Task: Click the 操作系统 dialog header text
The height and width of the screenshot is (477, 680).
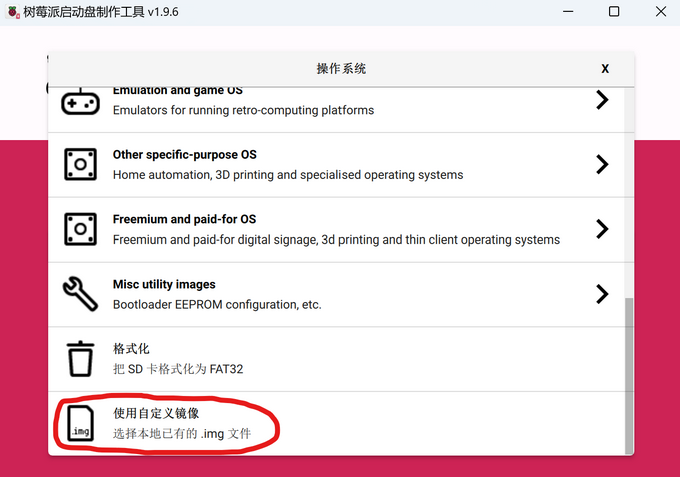Action: pos(341,69)
